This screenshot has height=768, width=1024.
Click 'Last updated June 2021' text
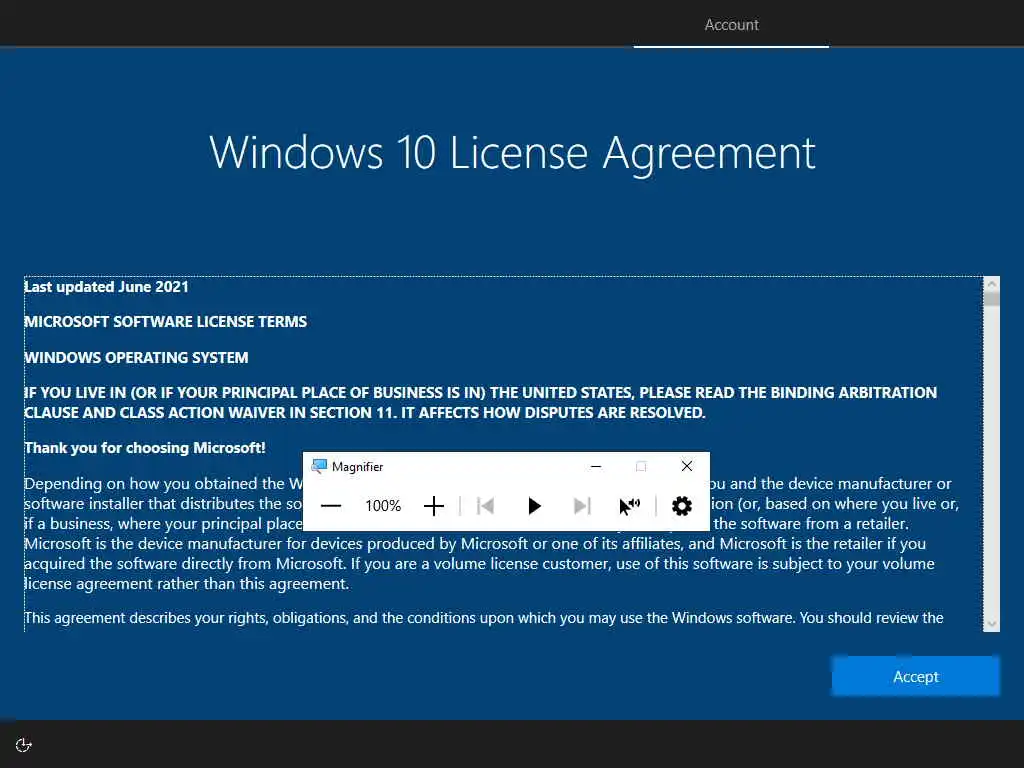point(106,287)
